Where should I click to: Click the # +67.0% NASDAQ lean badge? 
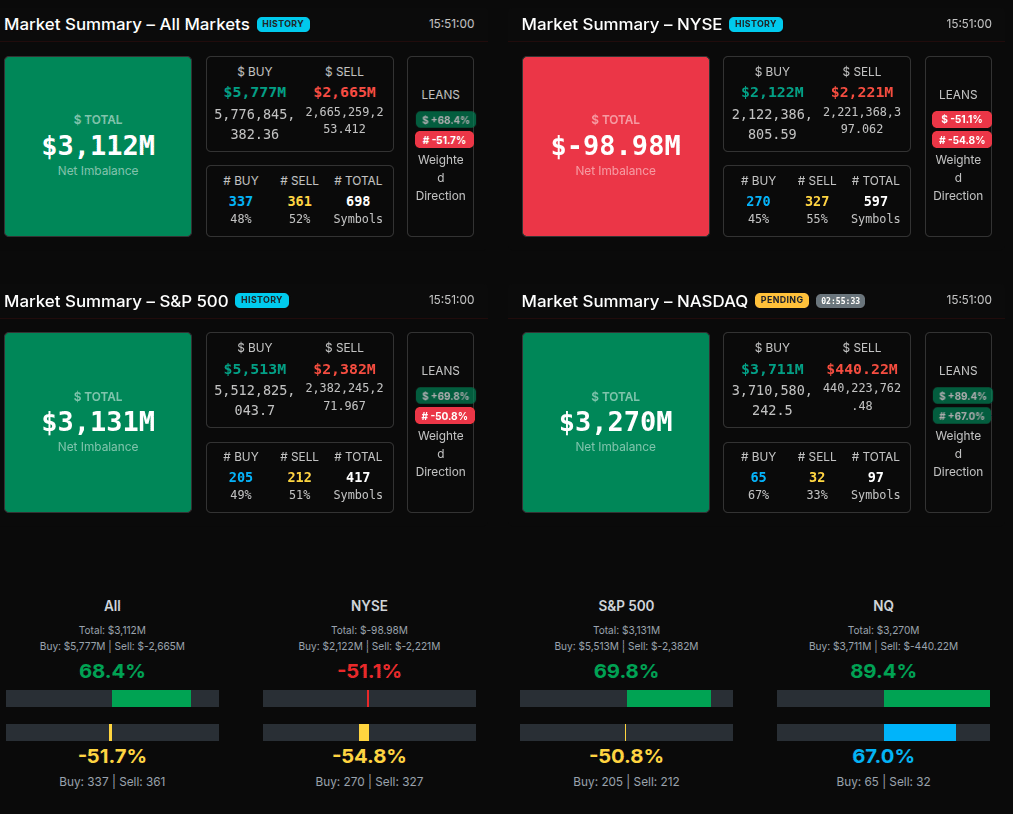962,416
